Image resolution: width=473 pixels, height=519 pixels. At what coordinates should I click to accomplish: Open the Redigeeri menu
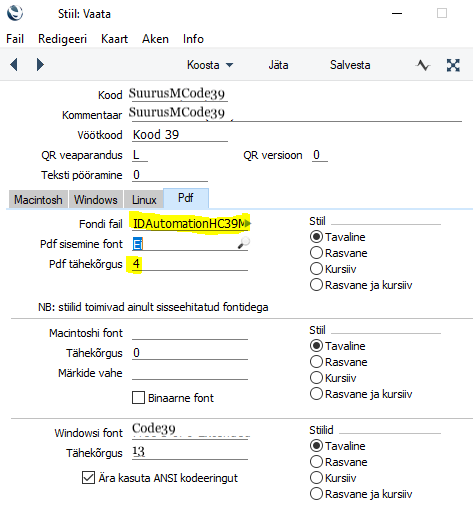(x=62, y=39)
